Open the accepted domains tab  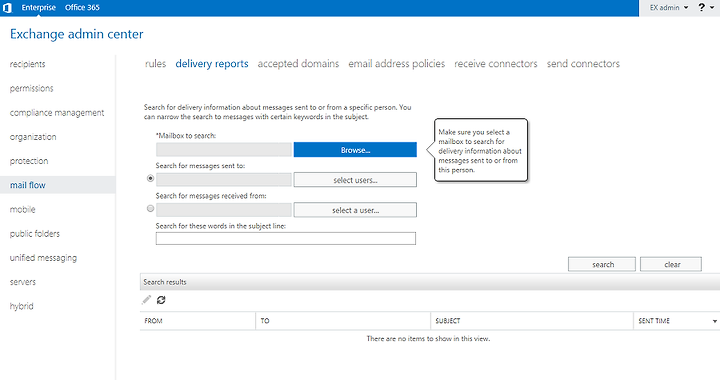coord(298,64)
